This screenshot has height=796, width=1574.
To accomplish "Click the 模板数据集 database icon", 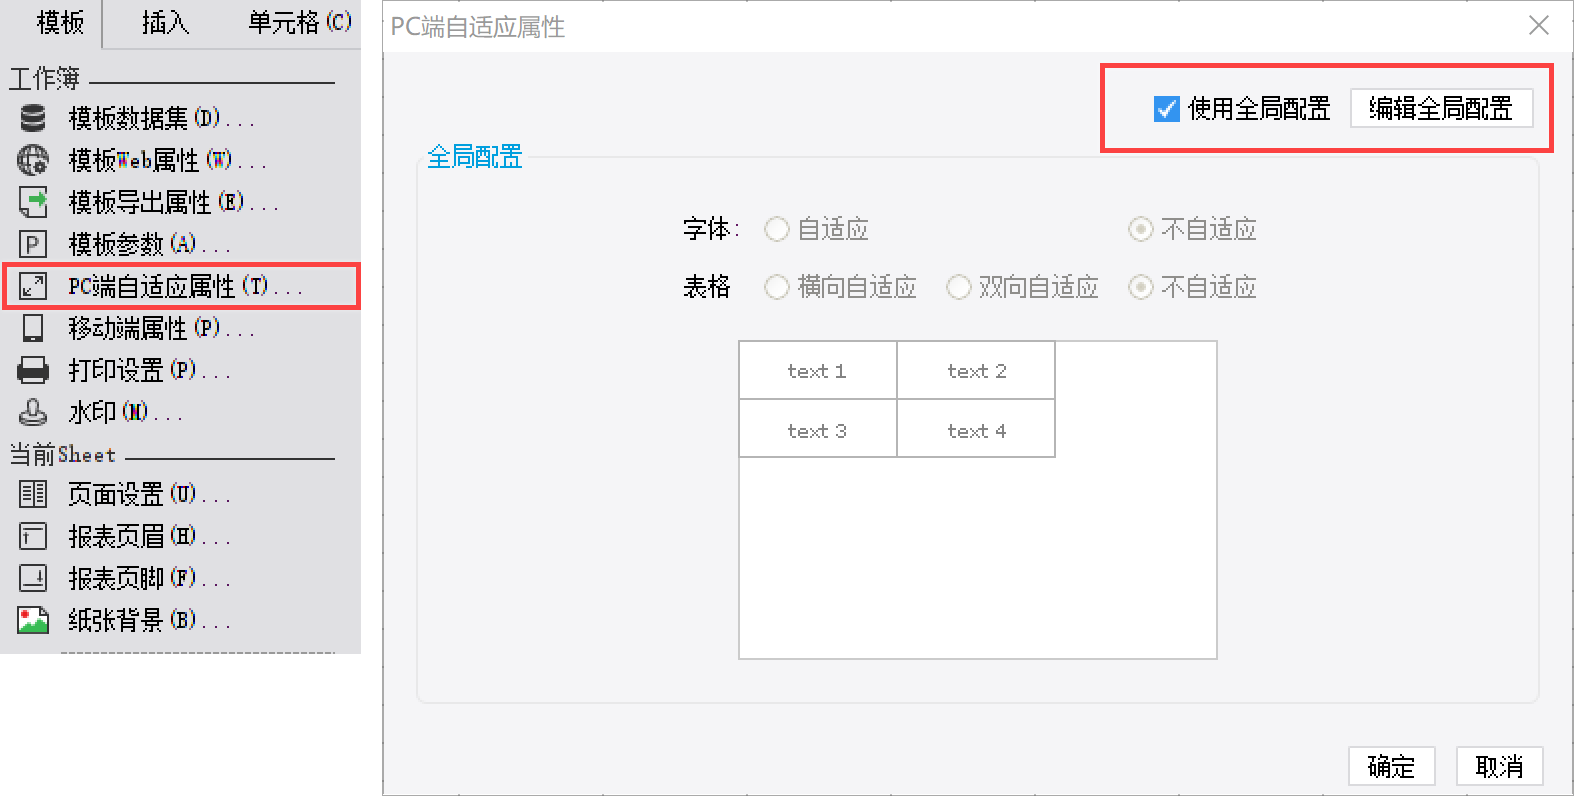I will (x=33, y=118).
